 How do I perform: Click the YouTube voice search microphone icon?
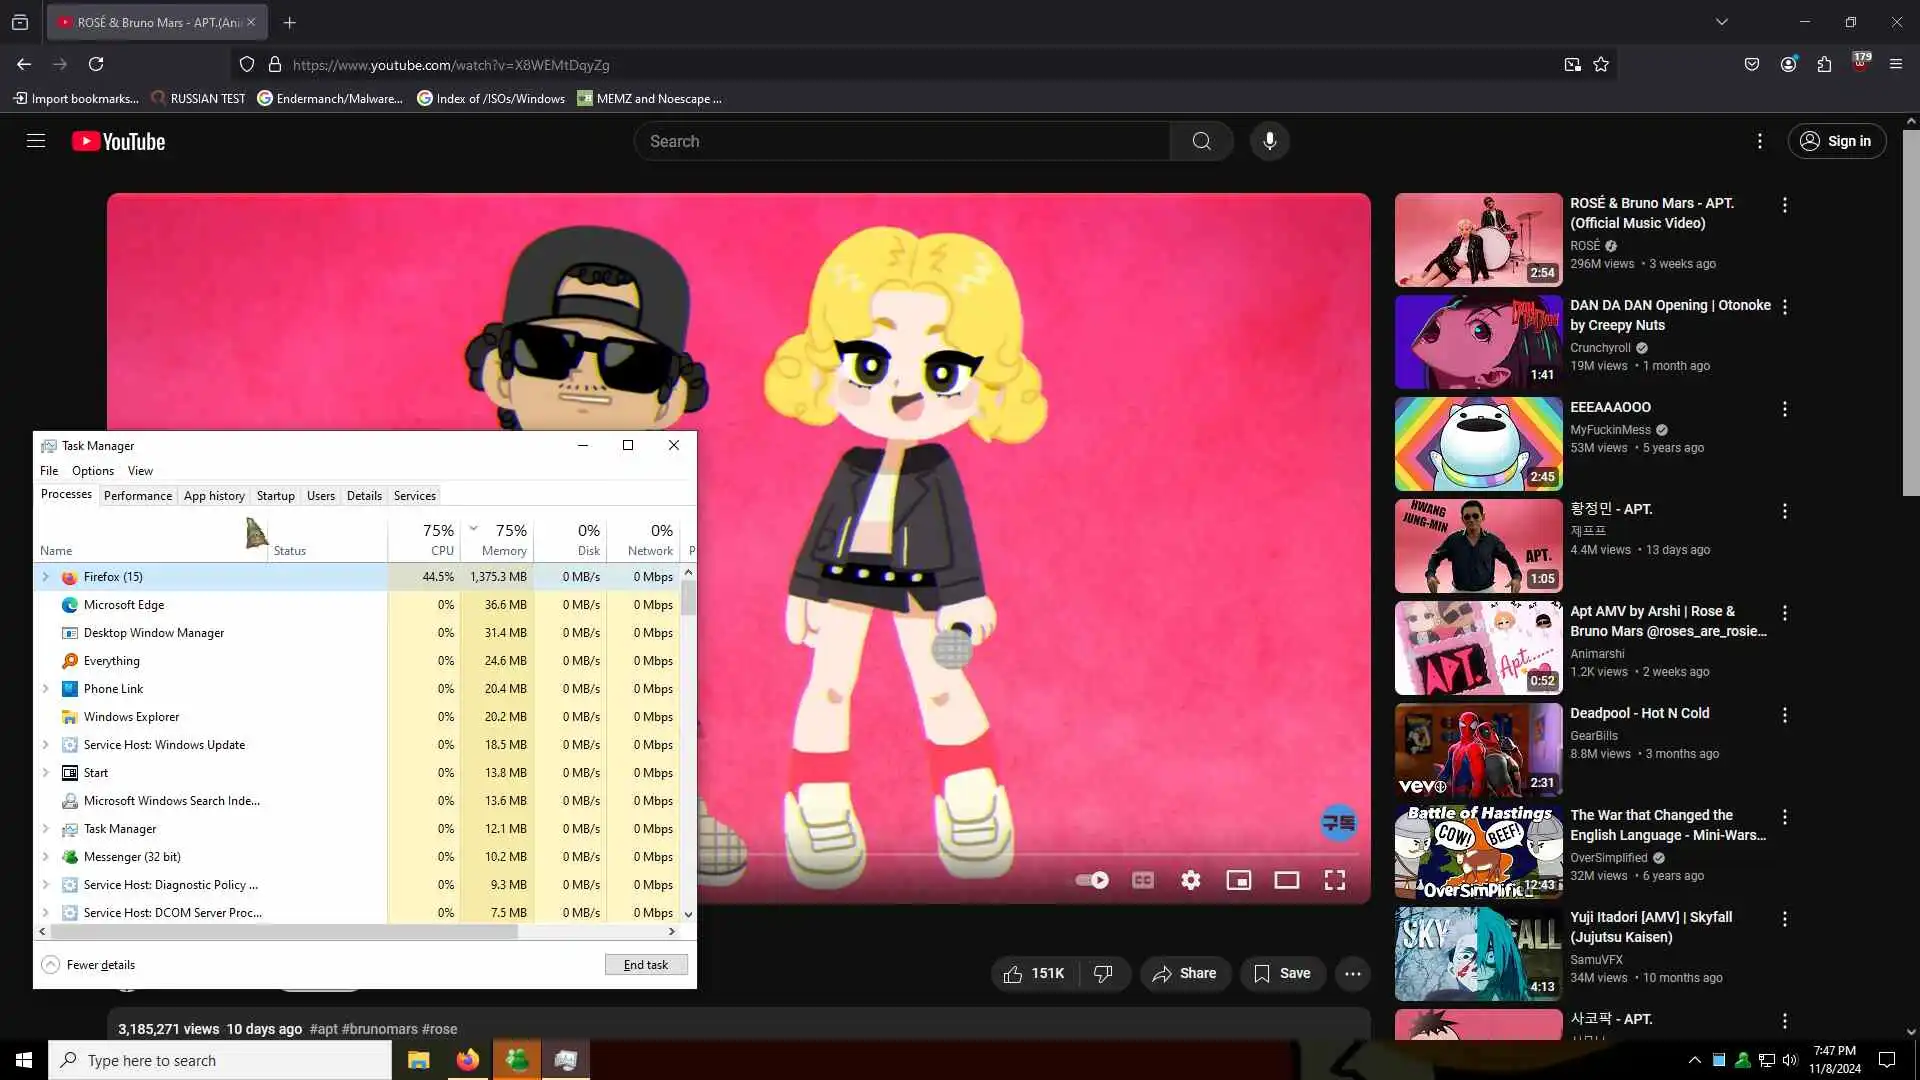pyautogui.click(x=1269, y=141)
